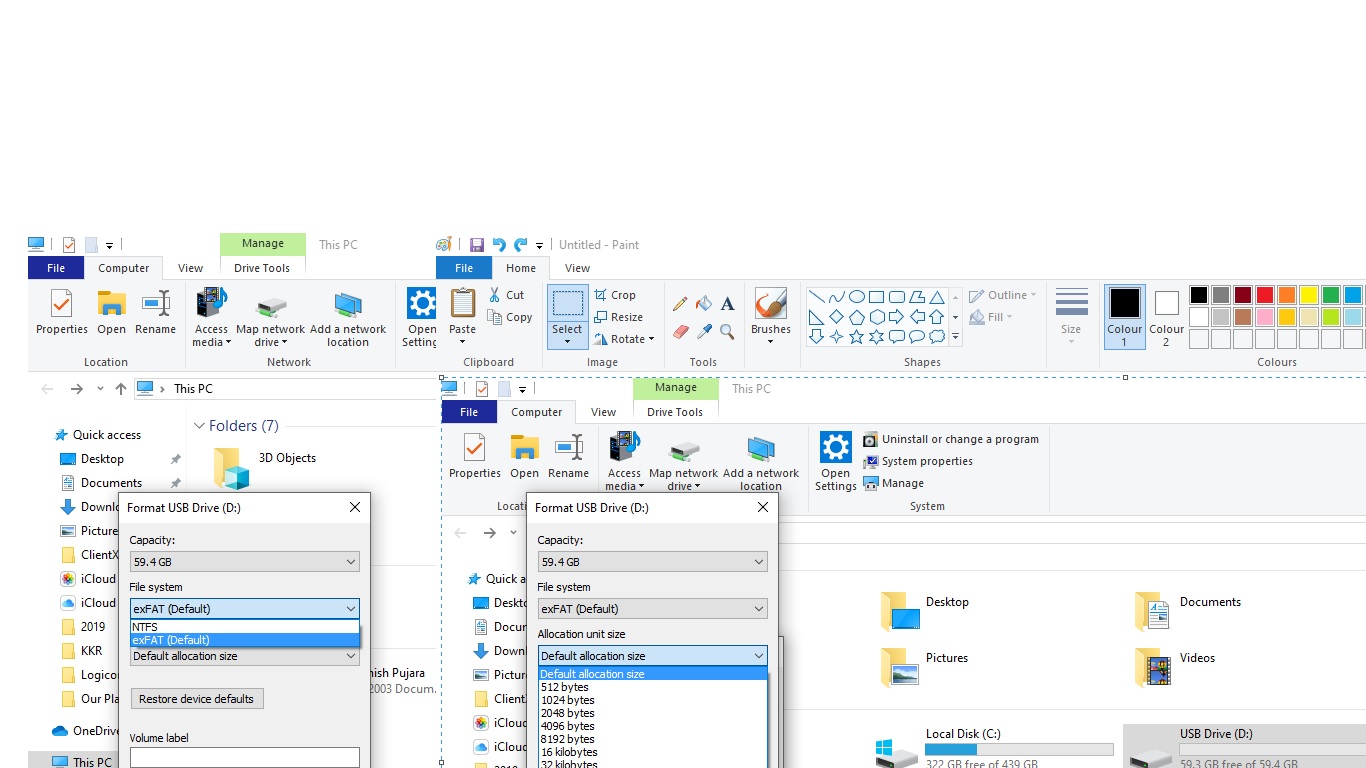Click the Restore device defaults button
Viewport: 1366px width, 768px height.
[196, 699]
